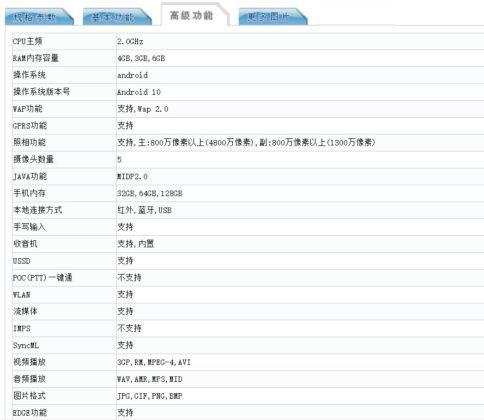The image size is (484, 420).
Task: Click the 手写输入 label
Action: (29, 227)
